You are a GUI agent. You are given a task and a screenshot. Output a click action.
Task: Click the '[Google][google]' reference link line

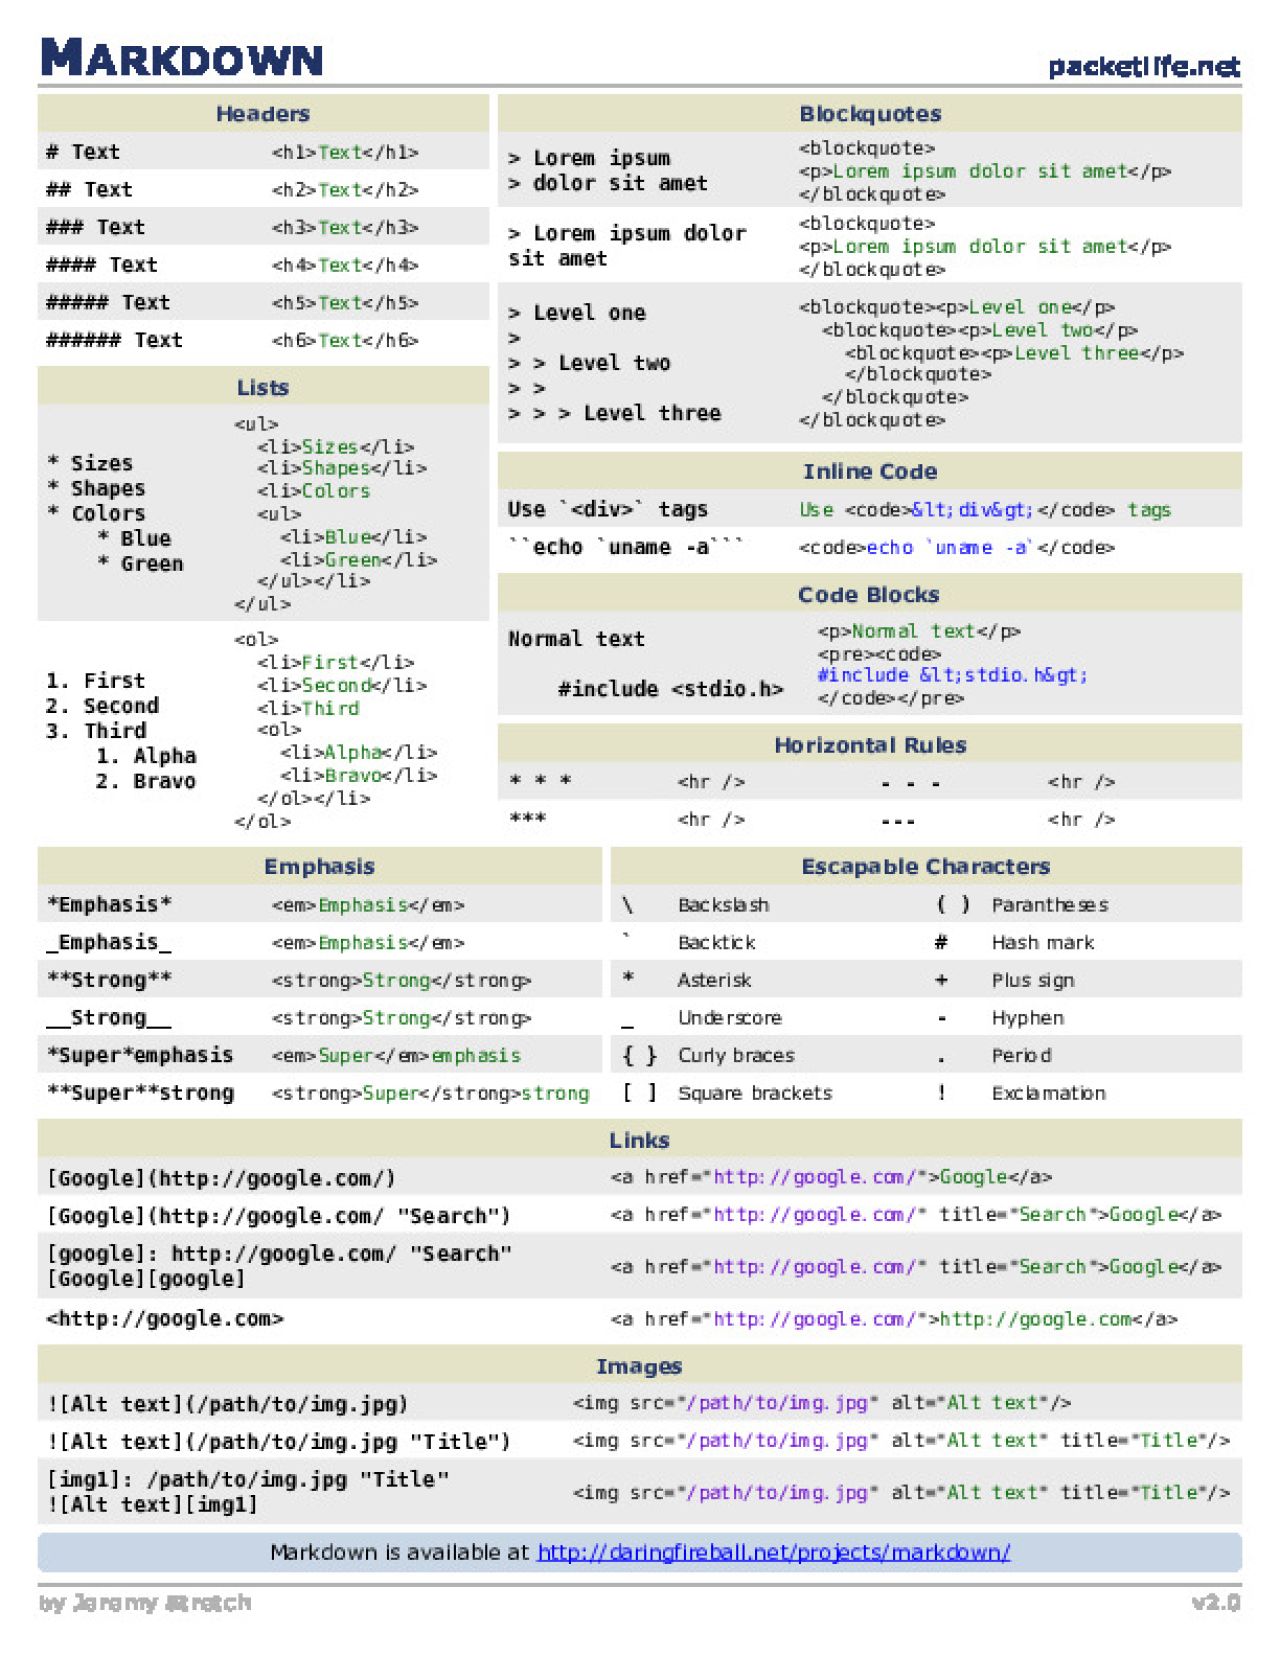[146, 1279]
